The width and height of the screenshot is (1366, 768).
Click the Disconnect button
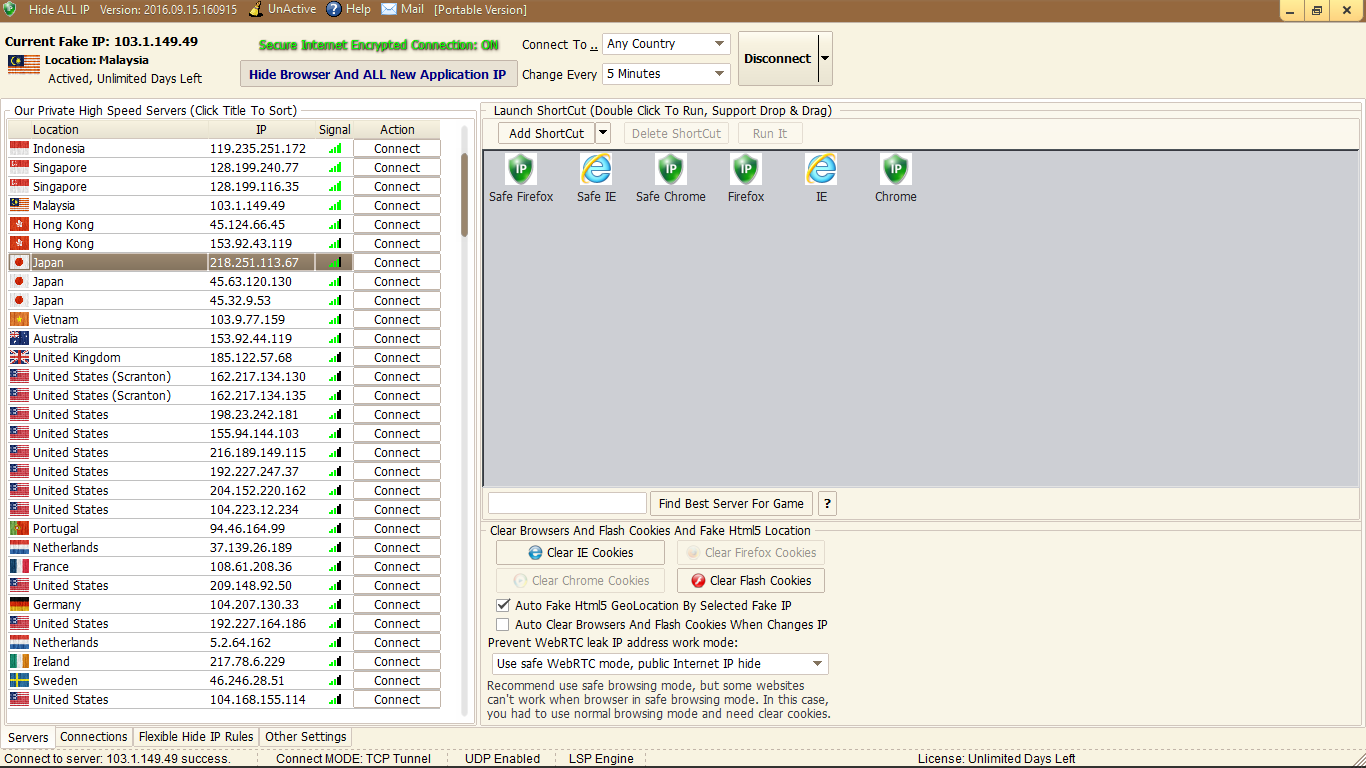777,58
